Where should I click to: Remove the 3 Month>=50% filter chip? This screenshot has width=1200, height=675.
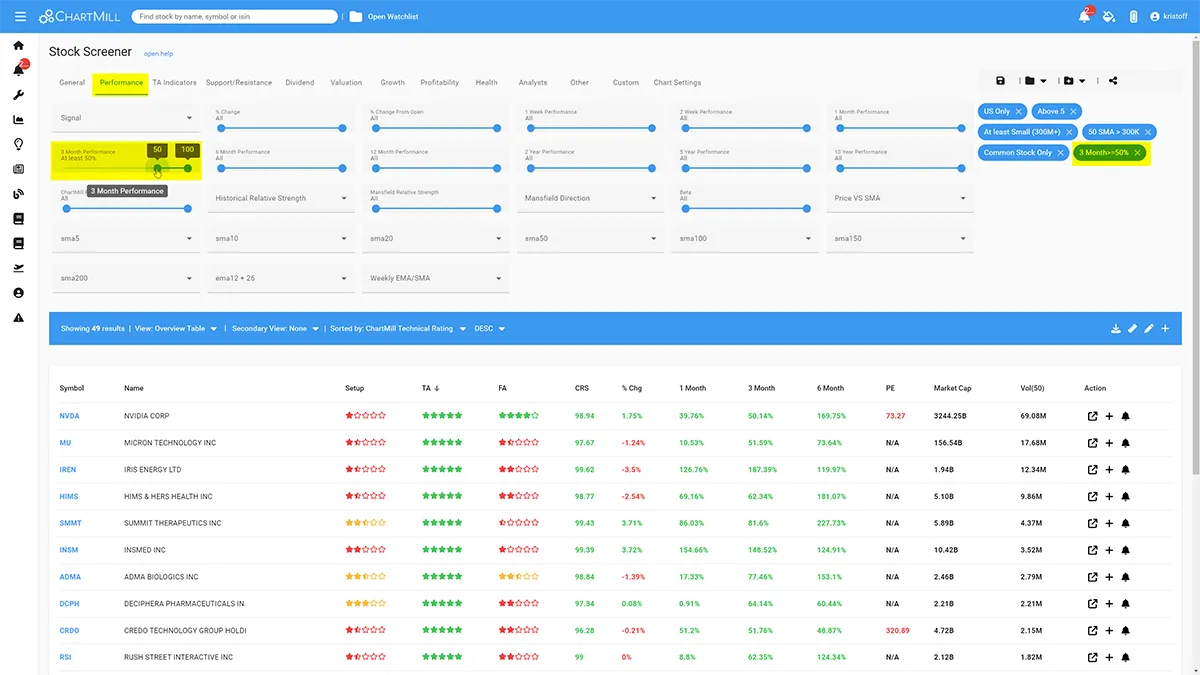tap(1137, 153)
